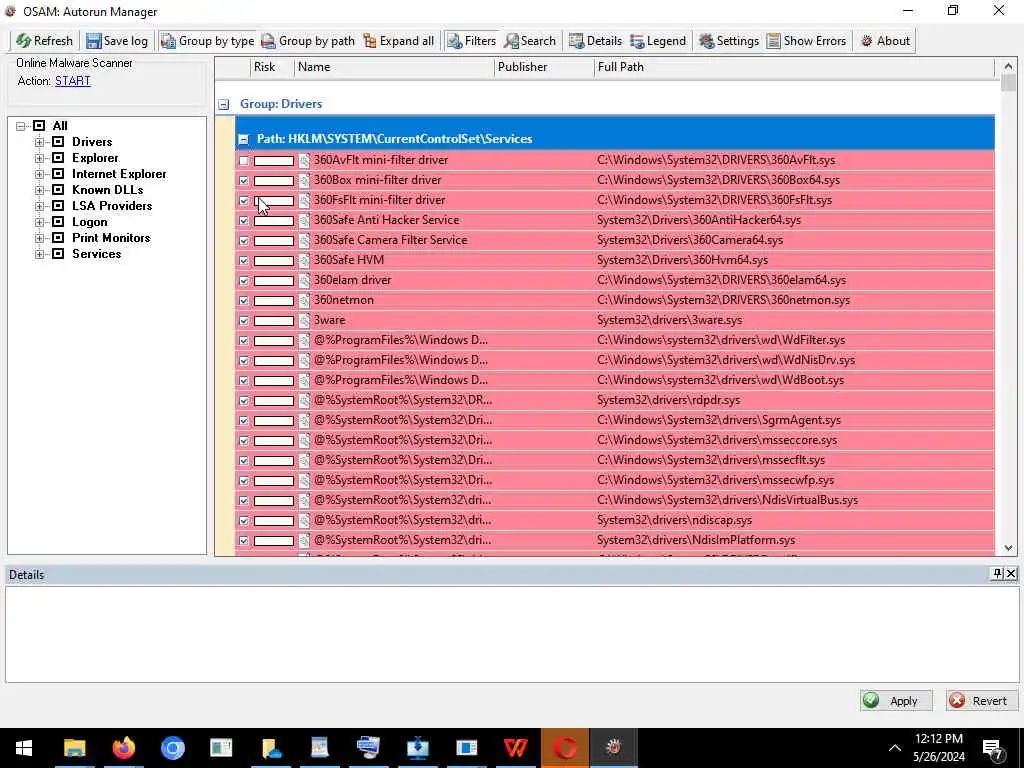The width and height of the screenshot is (1024, 768).
Task: Toggle the Services category checkbox in tree
Action: coord(58,253)
